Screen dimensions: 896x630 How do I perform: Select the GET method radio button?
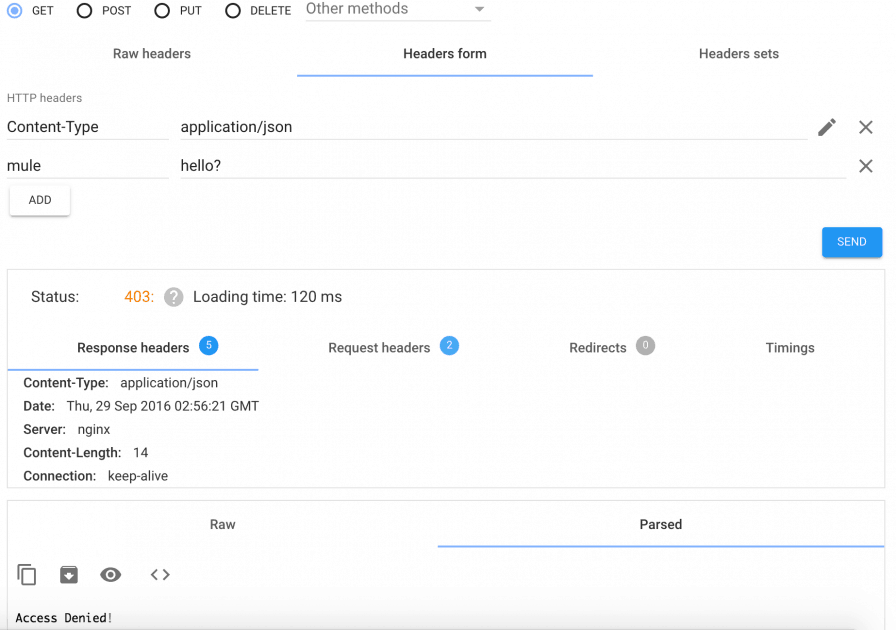click(15, 10)
